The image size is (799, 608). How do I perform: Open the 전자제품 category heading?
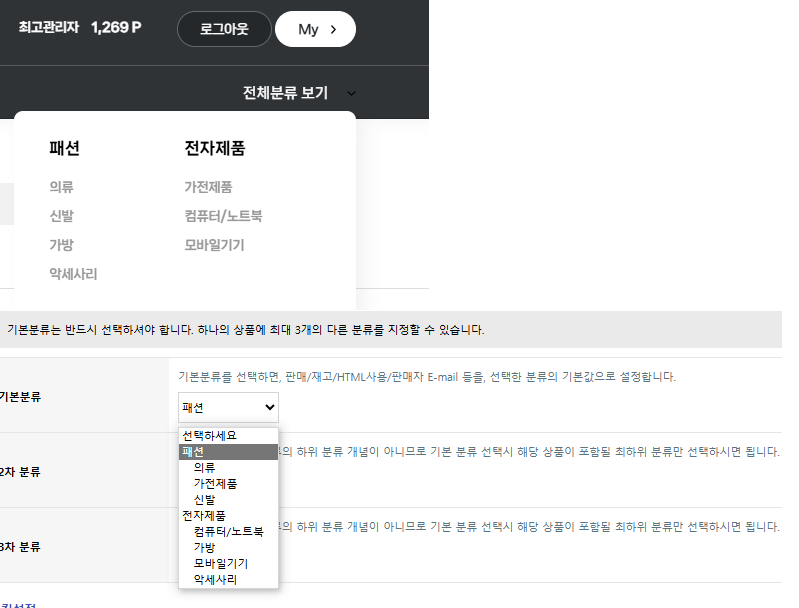tap(215, 148)
